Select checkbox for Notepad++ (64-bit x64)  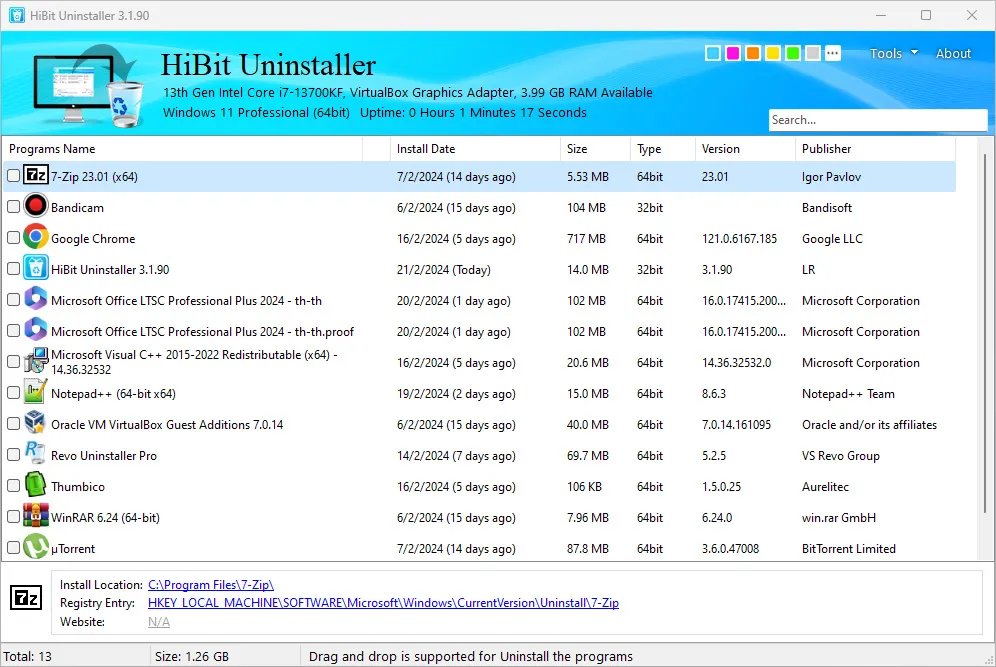13,393
